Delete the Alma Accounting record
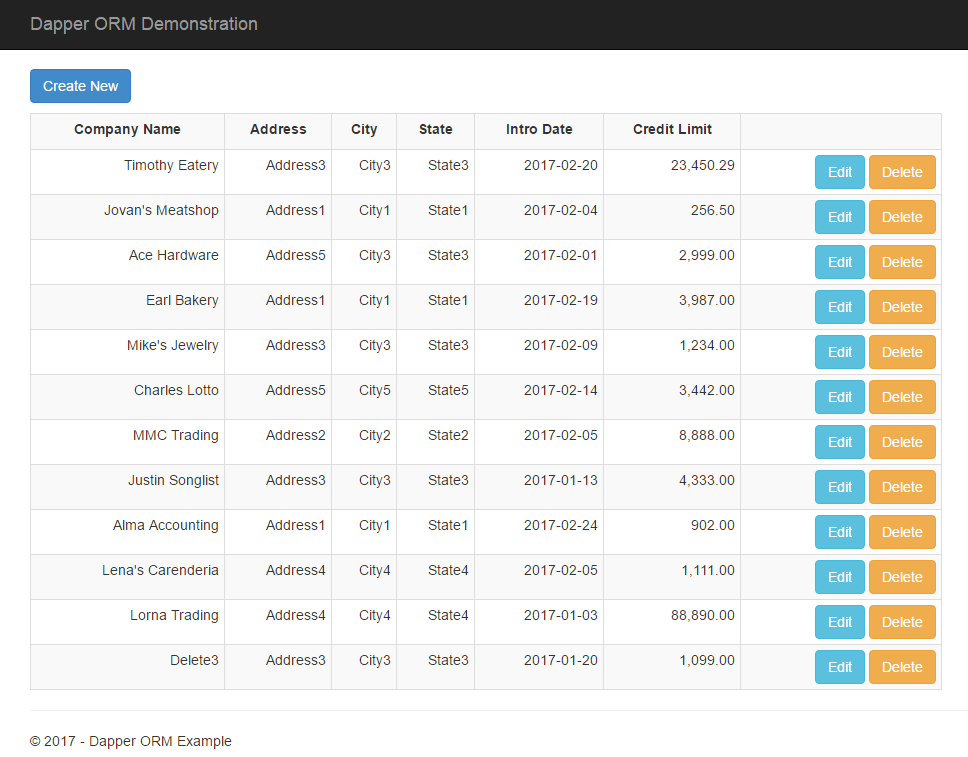The height and width of the screenshot is (757, 968). 901,532
